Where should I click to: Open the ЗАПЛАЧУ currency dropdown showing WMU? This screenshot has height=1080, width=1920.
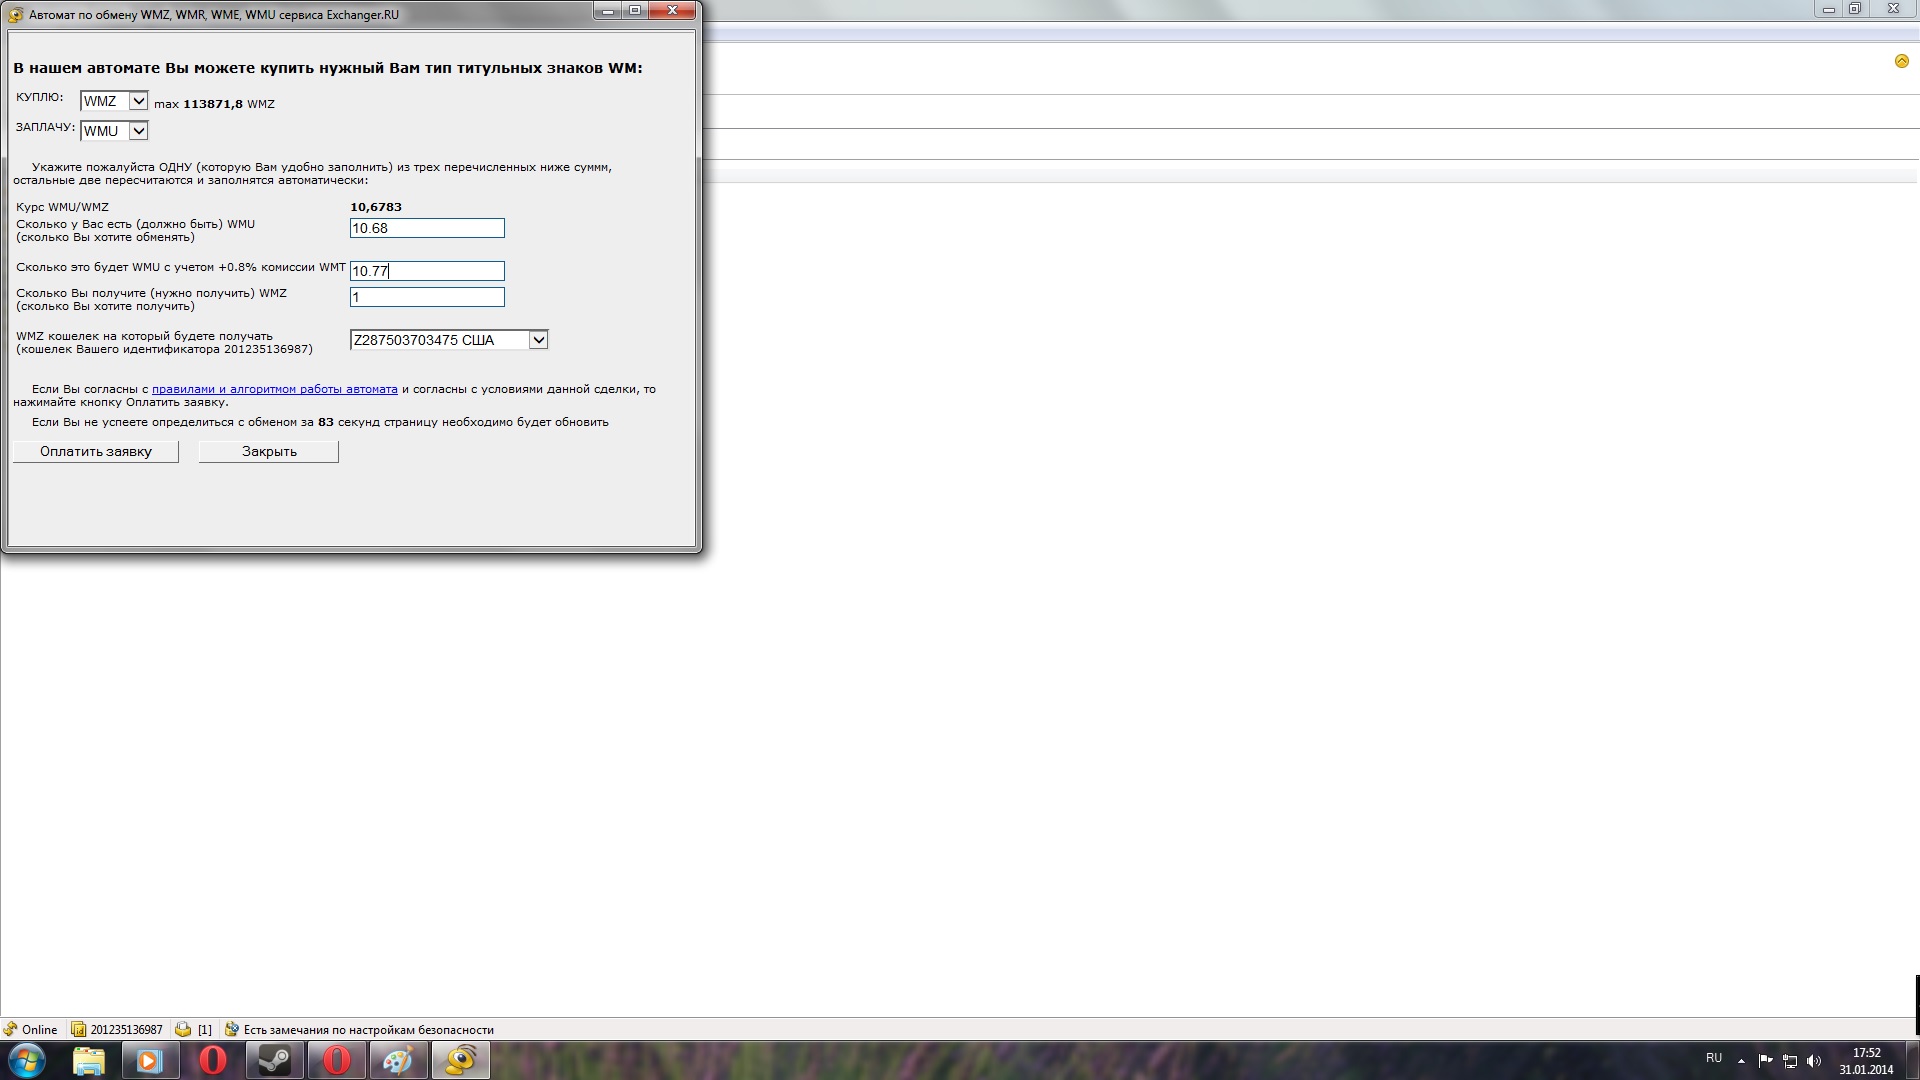point(114,131)
